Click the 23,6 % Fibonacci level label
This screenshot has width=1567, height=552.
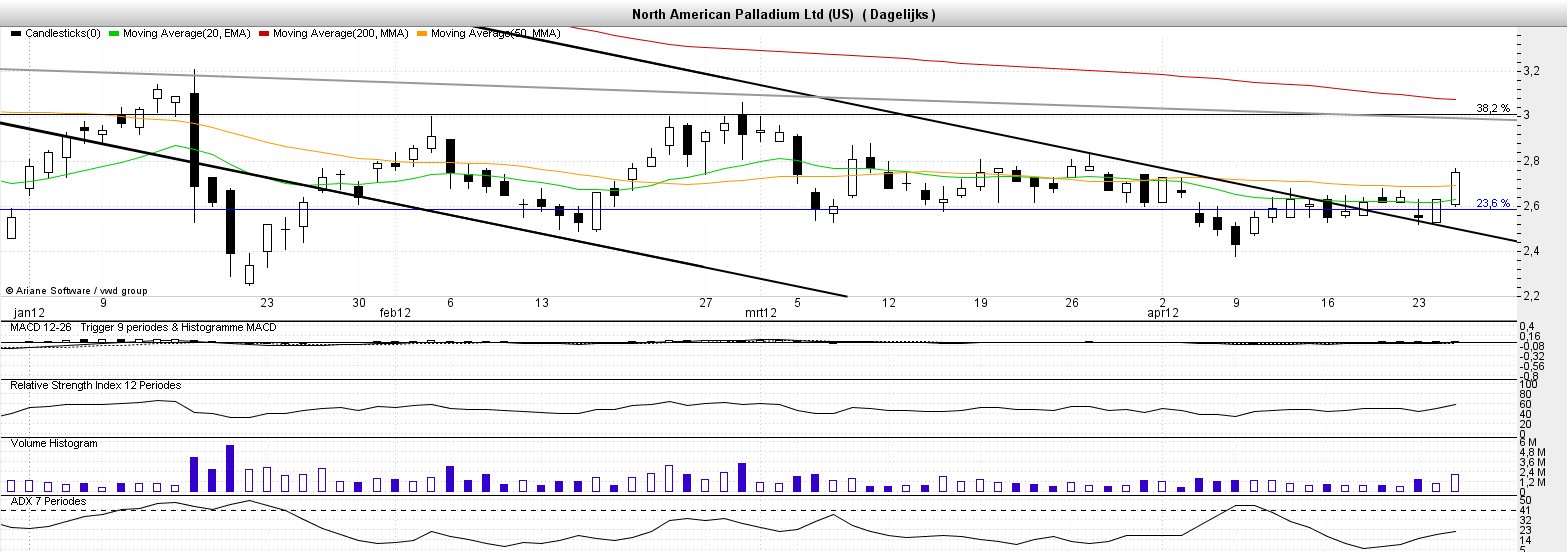point(1493,203)
